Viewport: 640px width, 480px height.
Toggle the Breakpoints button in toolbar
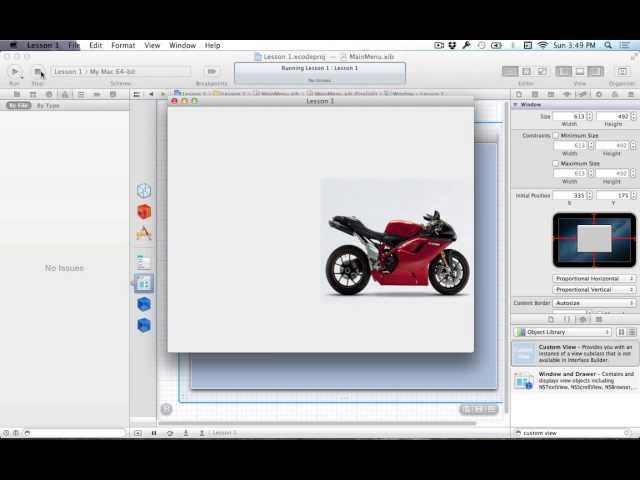tap(211, 71)
